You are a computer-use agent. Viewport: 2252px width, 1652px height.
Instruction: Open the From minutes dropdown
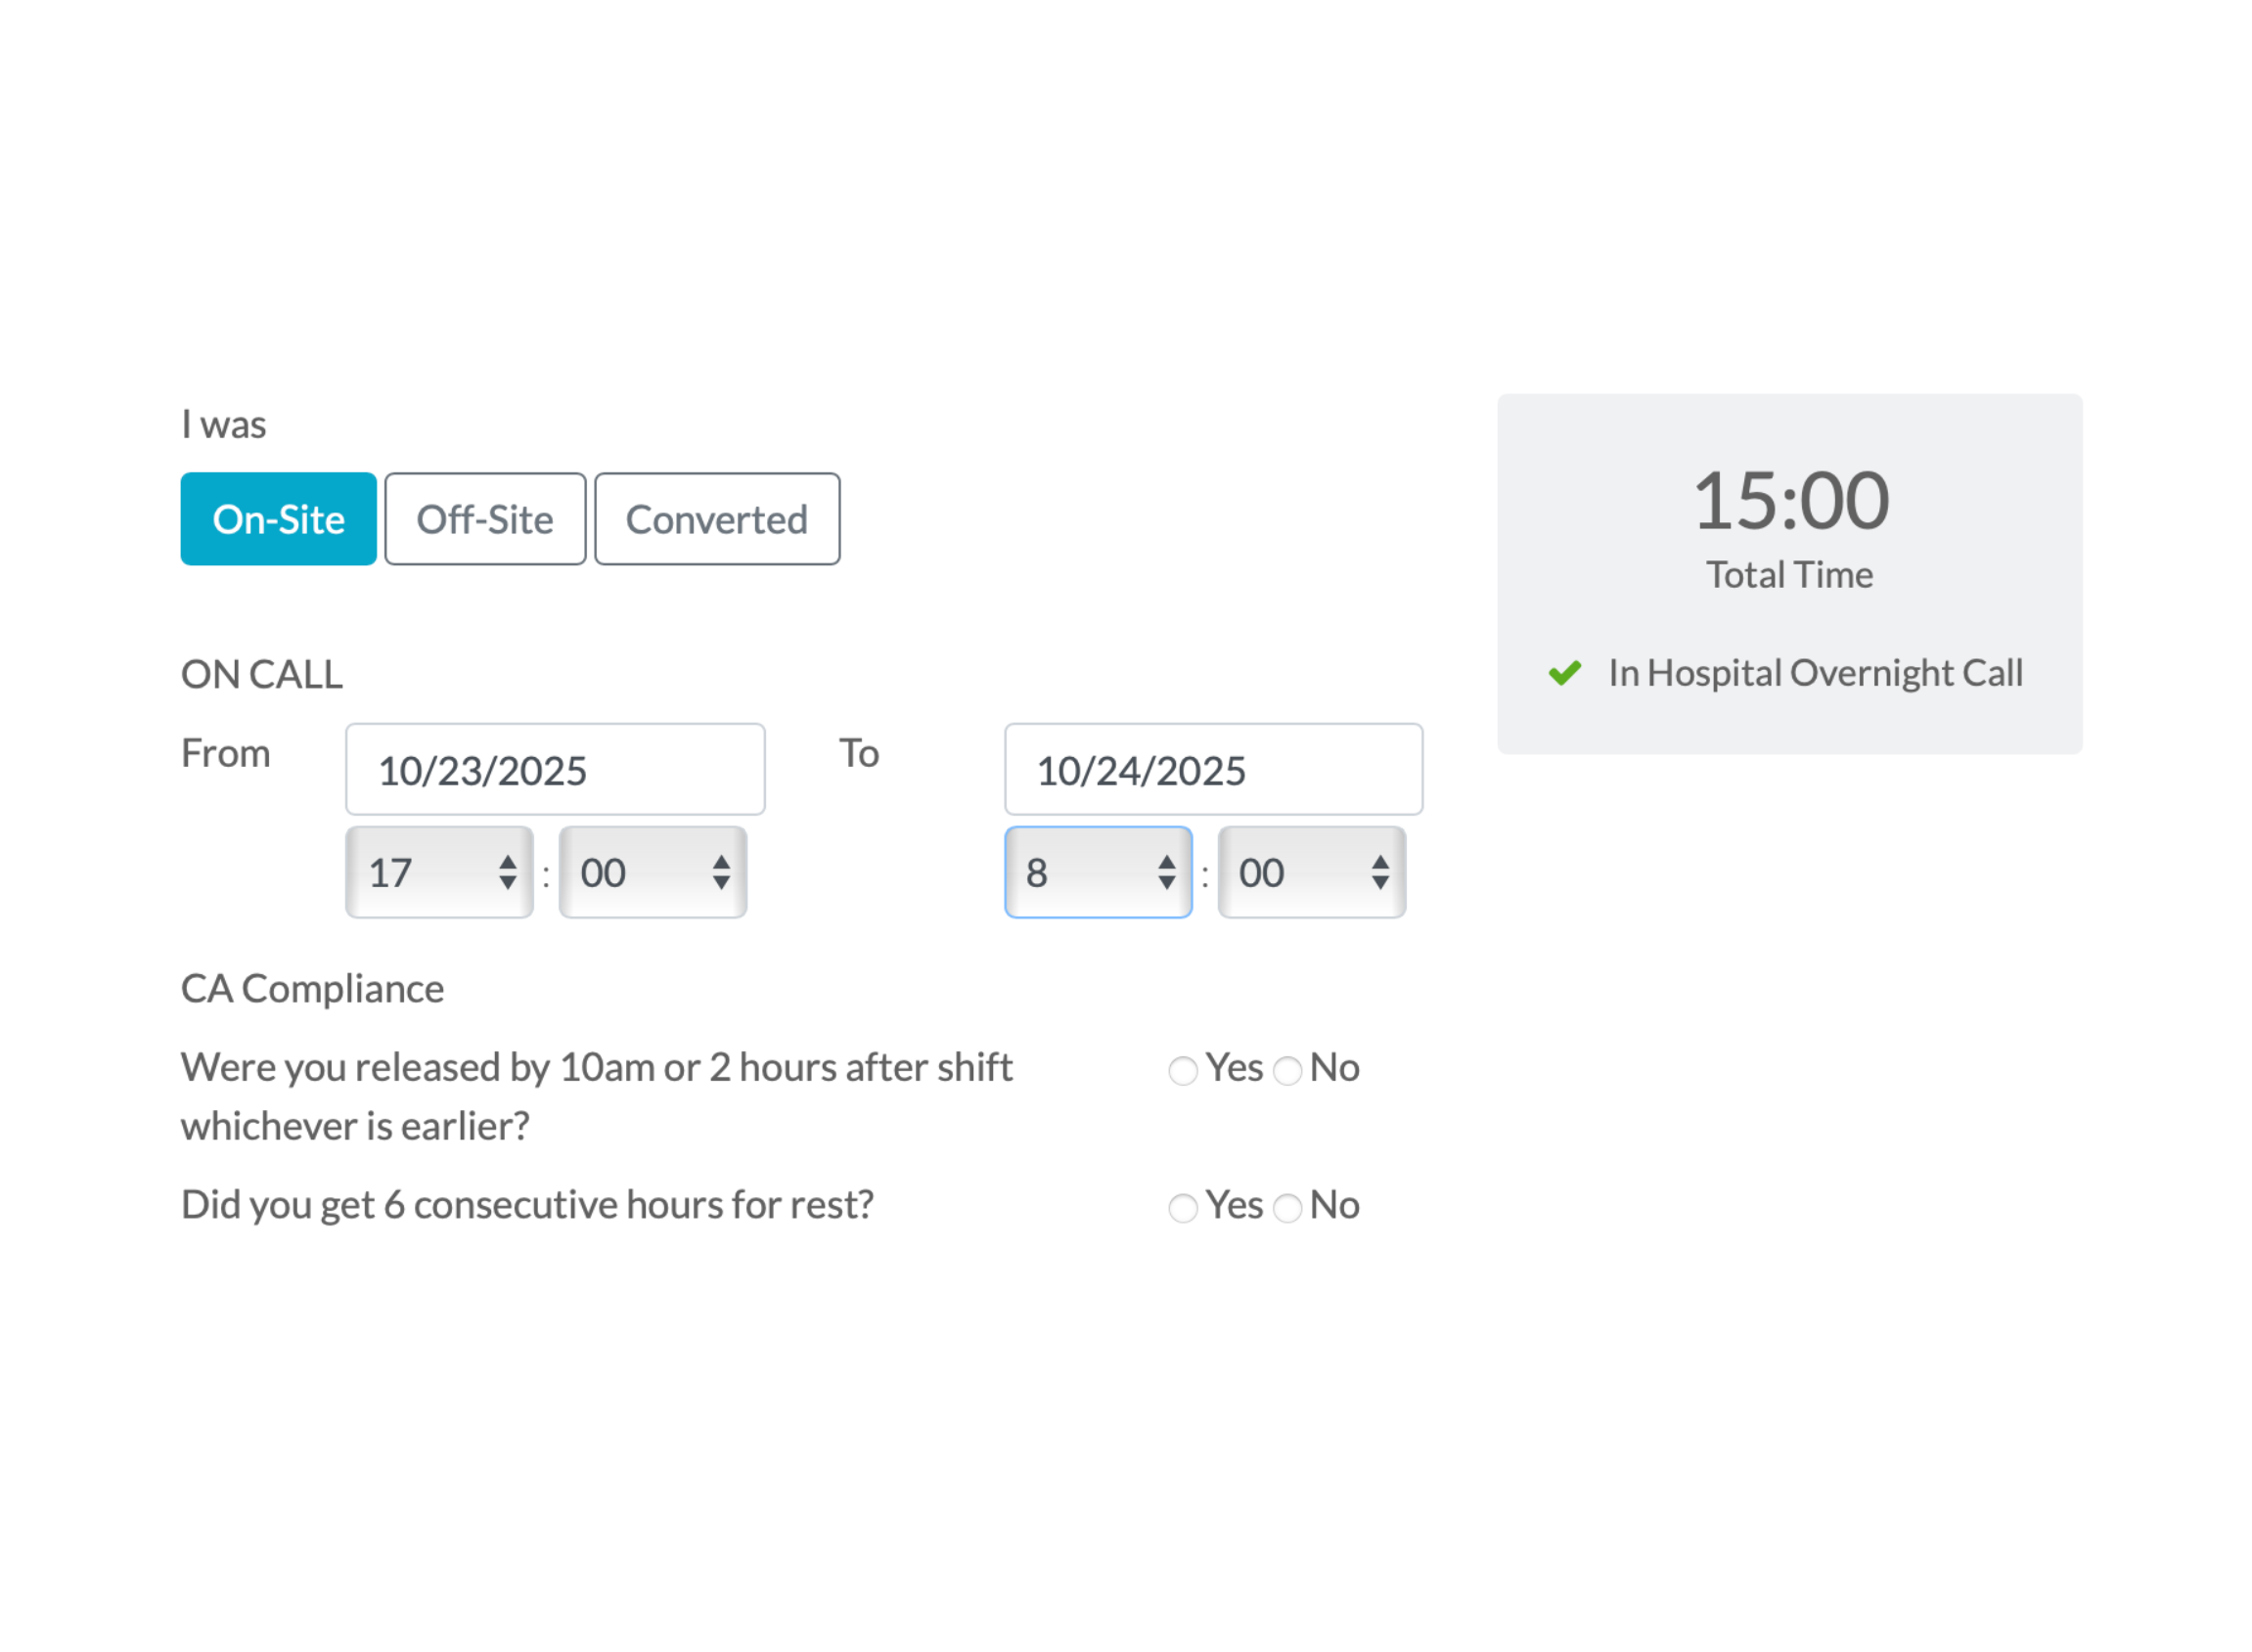pyautogui.click(x=652, y=872)
